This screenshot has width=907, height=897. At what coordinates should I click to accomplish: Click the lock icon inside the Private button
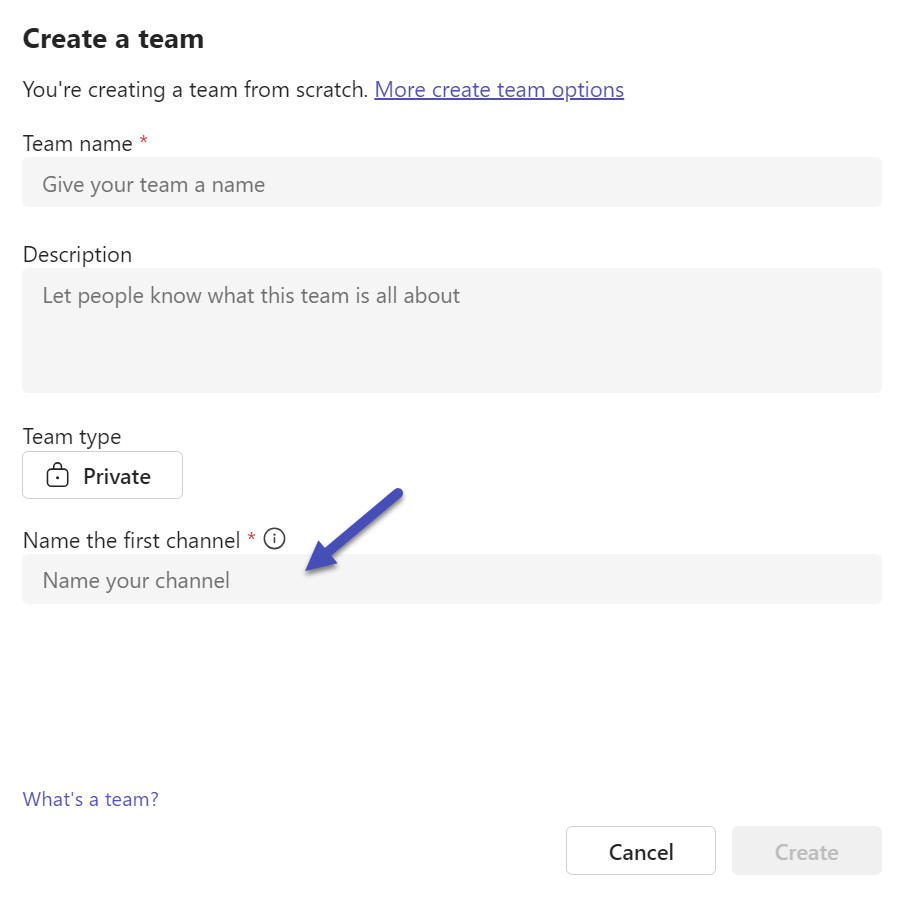pos(55,474)
